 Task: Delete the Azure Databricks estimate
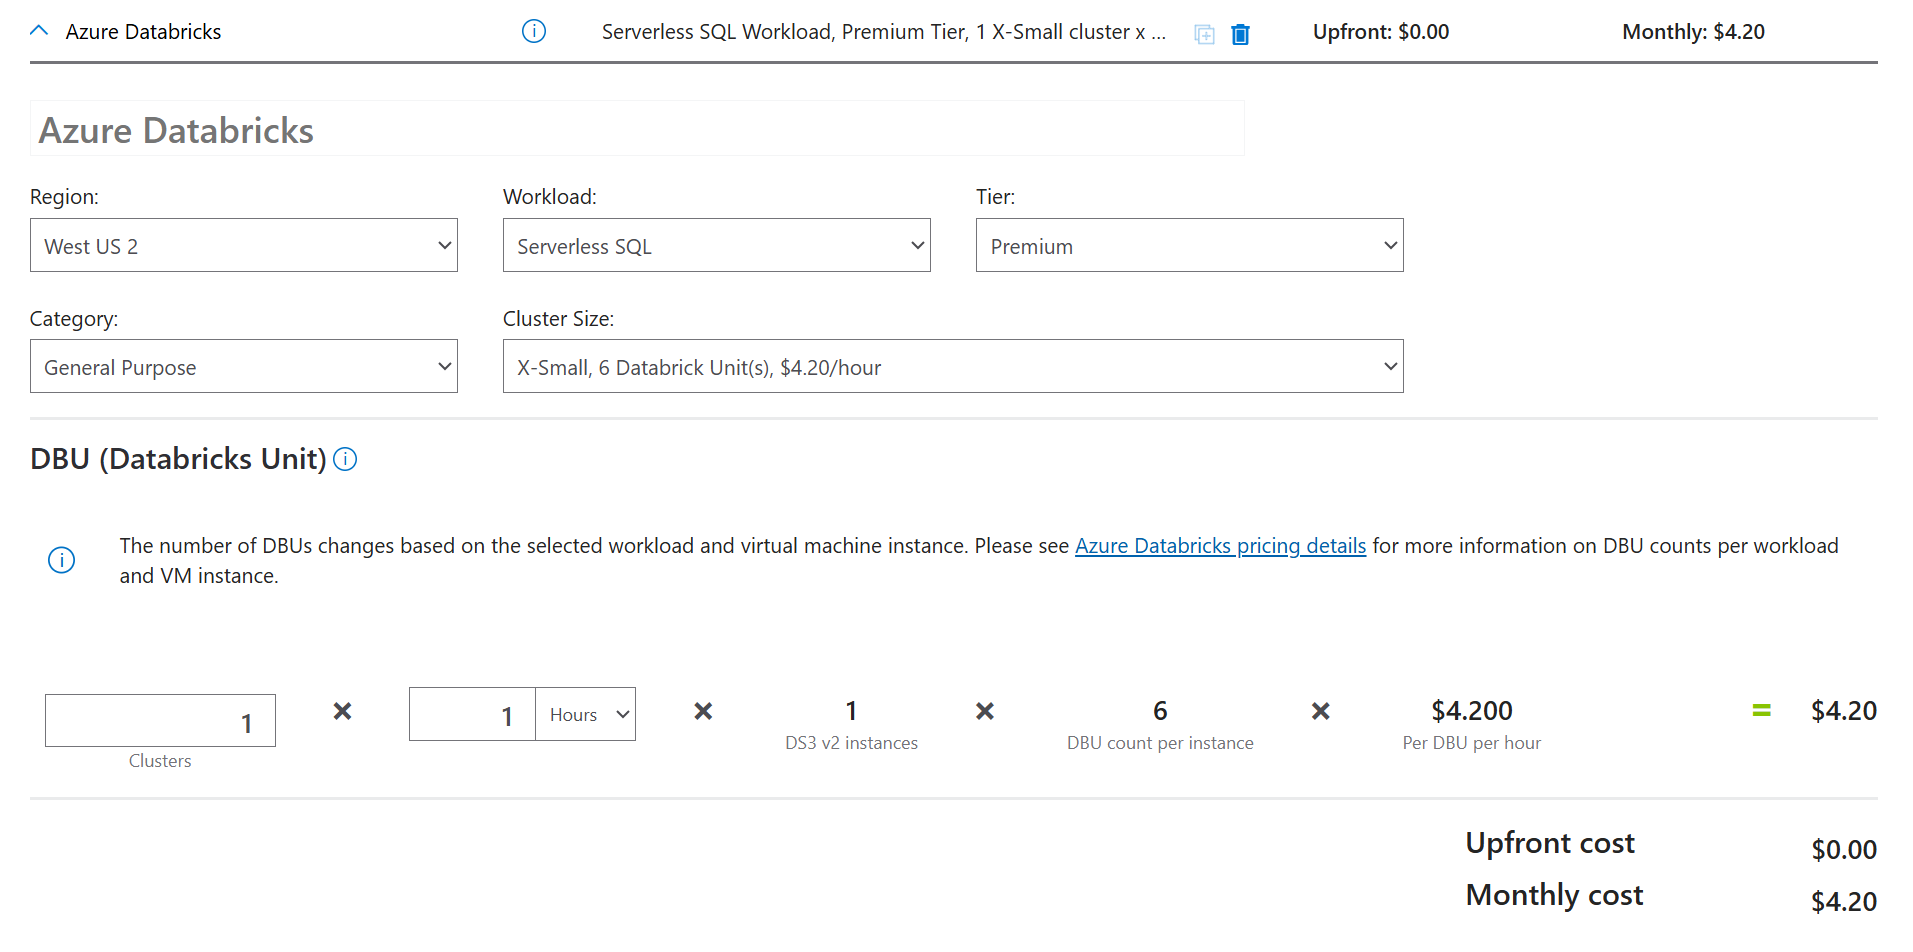1240,35
